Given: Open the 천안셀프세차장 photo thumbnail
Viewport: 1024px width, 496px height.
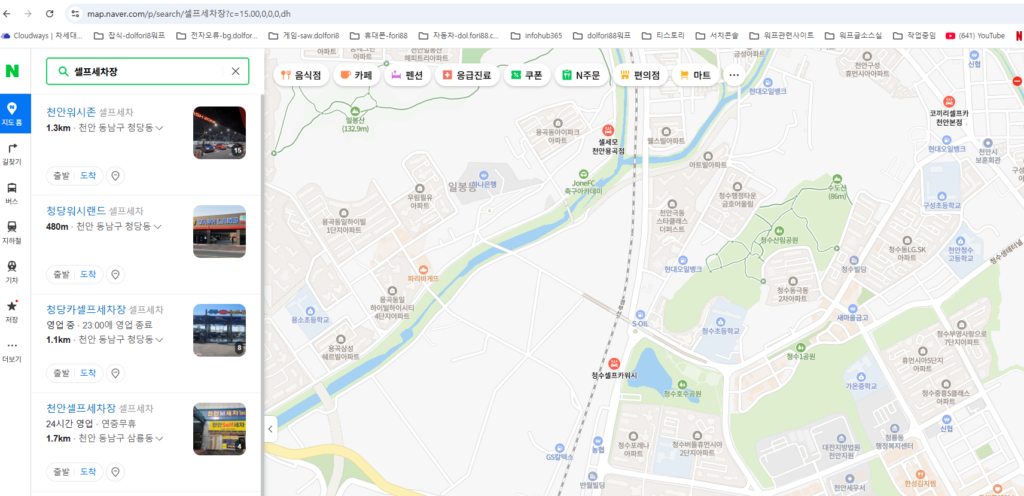Looking at the screenshot, I should (x=219, y=428).
